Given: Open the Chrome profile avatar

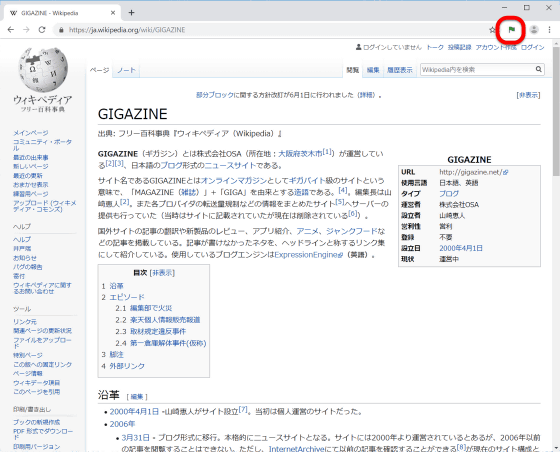Looking at the screenshot, I should click(x=534, y=30).
